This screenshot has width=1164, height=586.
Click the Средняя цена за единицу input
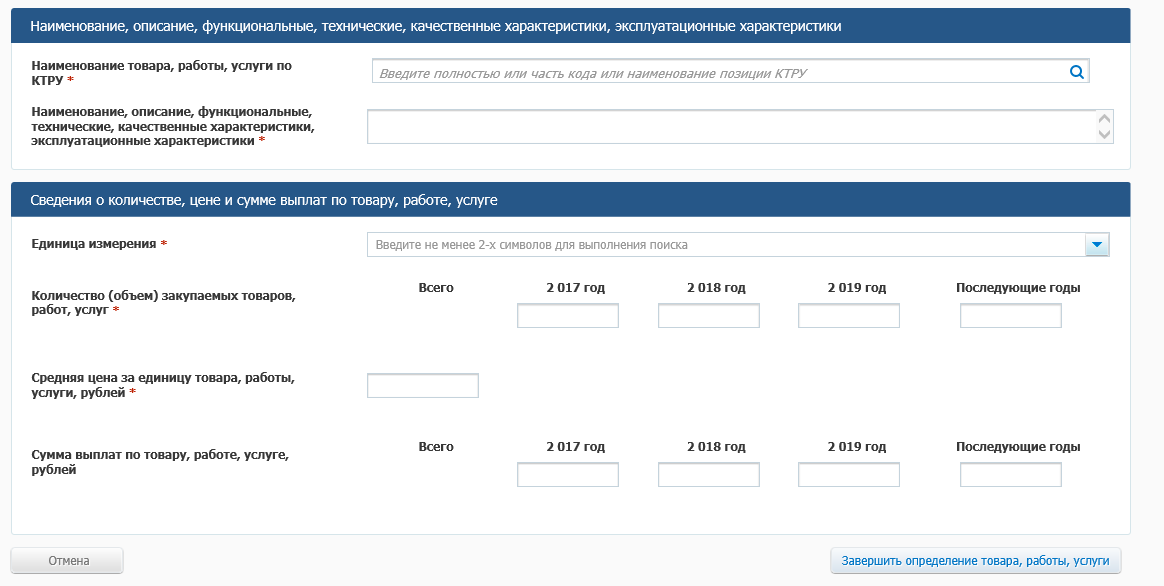pyautogui.click(x=423, y=386)
